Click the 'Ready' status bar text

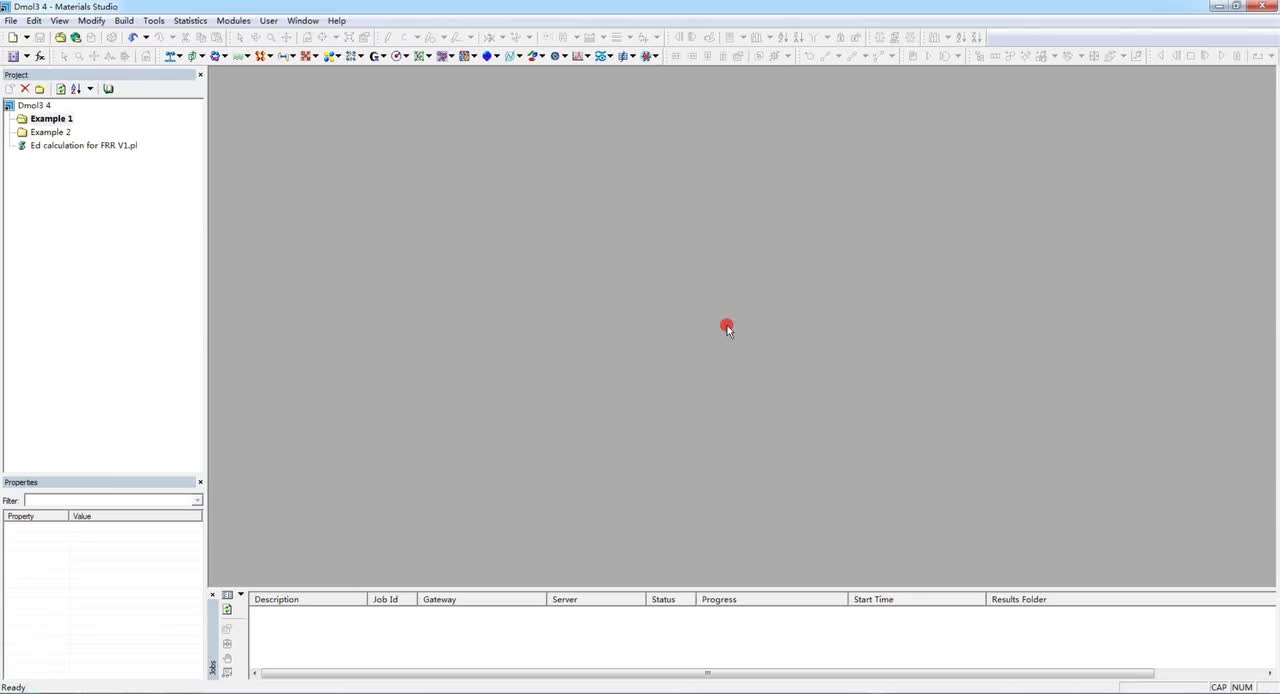[13, 687]
